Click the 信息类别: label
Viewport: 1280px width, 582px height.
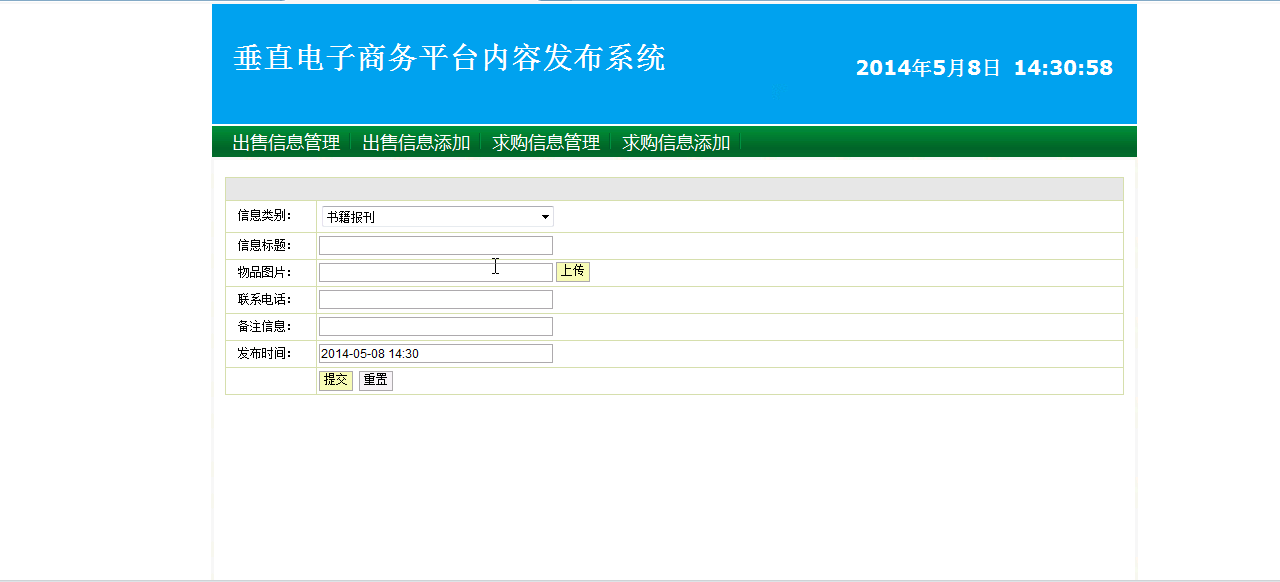point(264,215)
